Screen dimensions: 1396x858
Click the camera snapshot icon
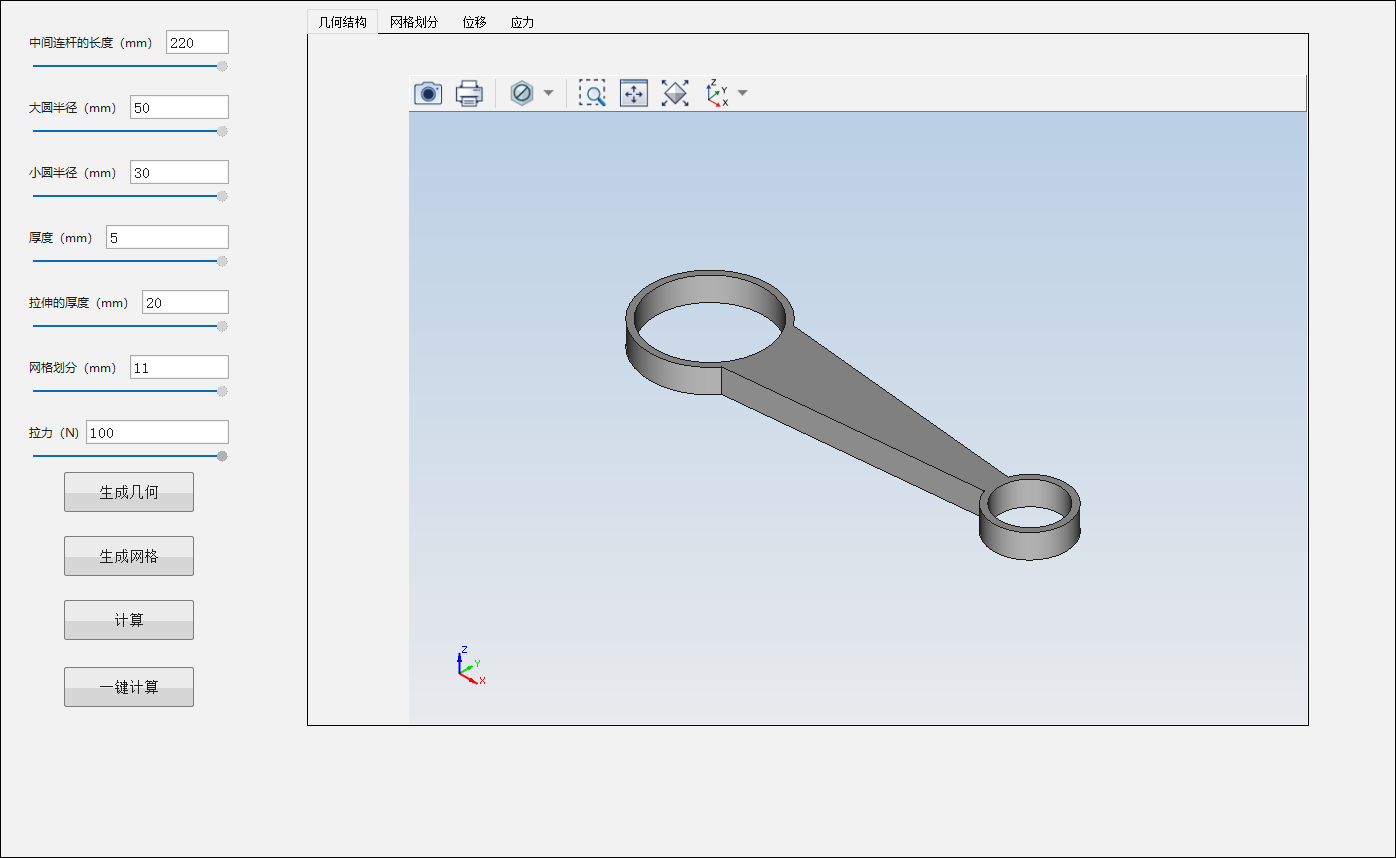(x=428, y=93)
